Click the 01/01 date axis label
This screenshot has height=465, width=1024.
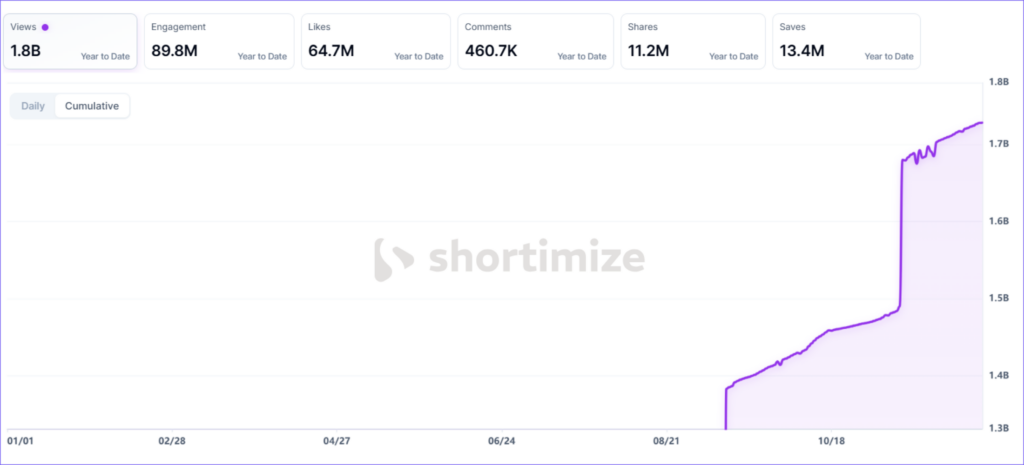(21, 440)
